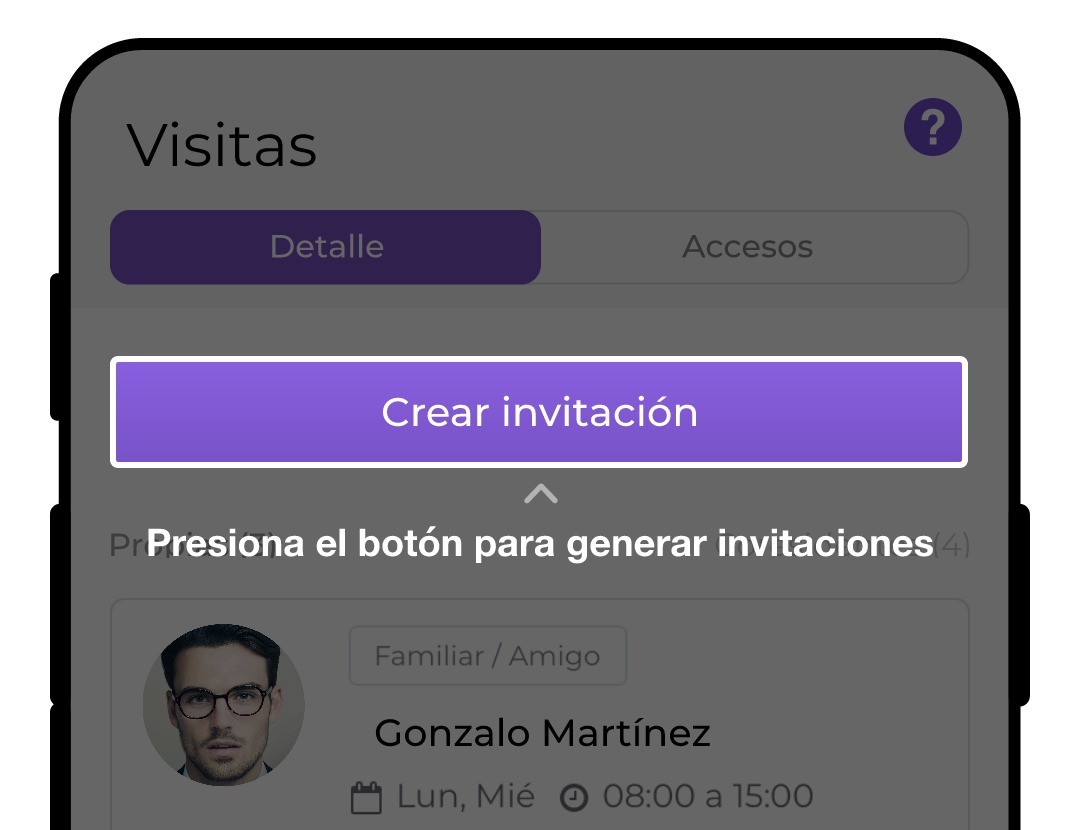Click the Familiar / Amigo label

[x=487, y=655]
